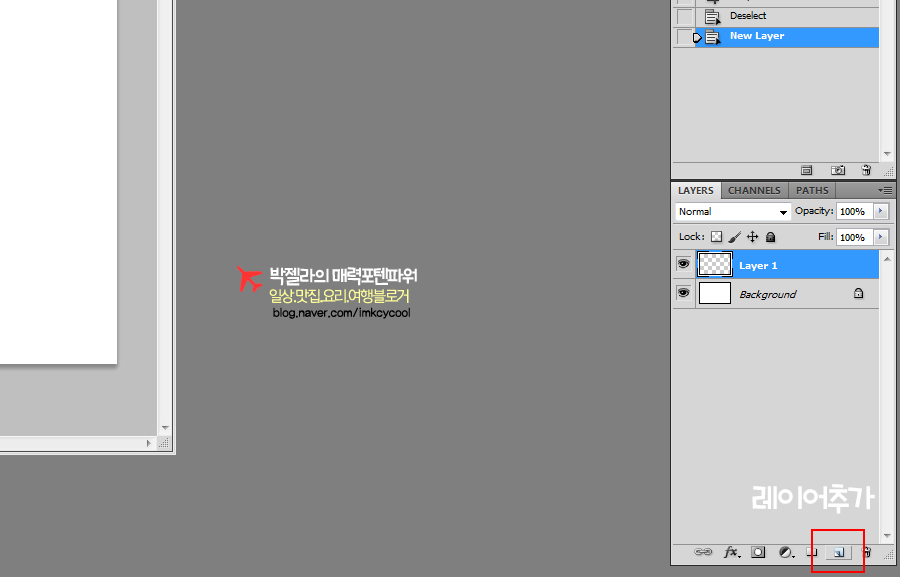Toggle Lock image pixels brush icon
Viewport: 900px width, 577px height.
coord(734,237)
